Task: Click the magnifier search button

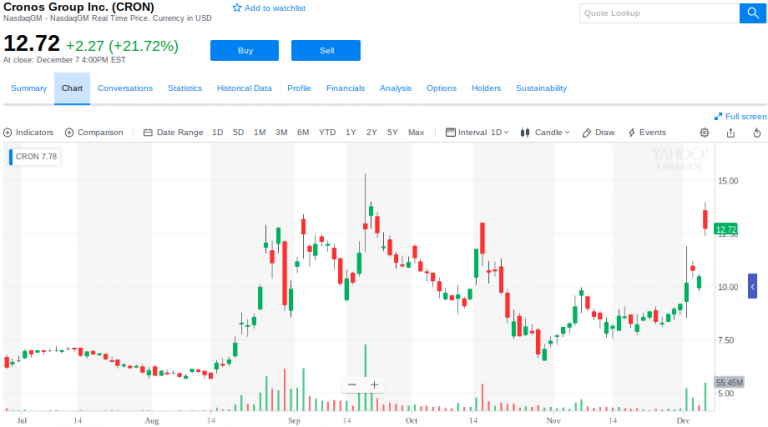Action: pyautogui.click(x=752, y=13)
